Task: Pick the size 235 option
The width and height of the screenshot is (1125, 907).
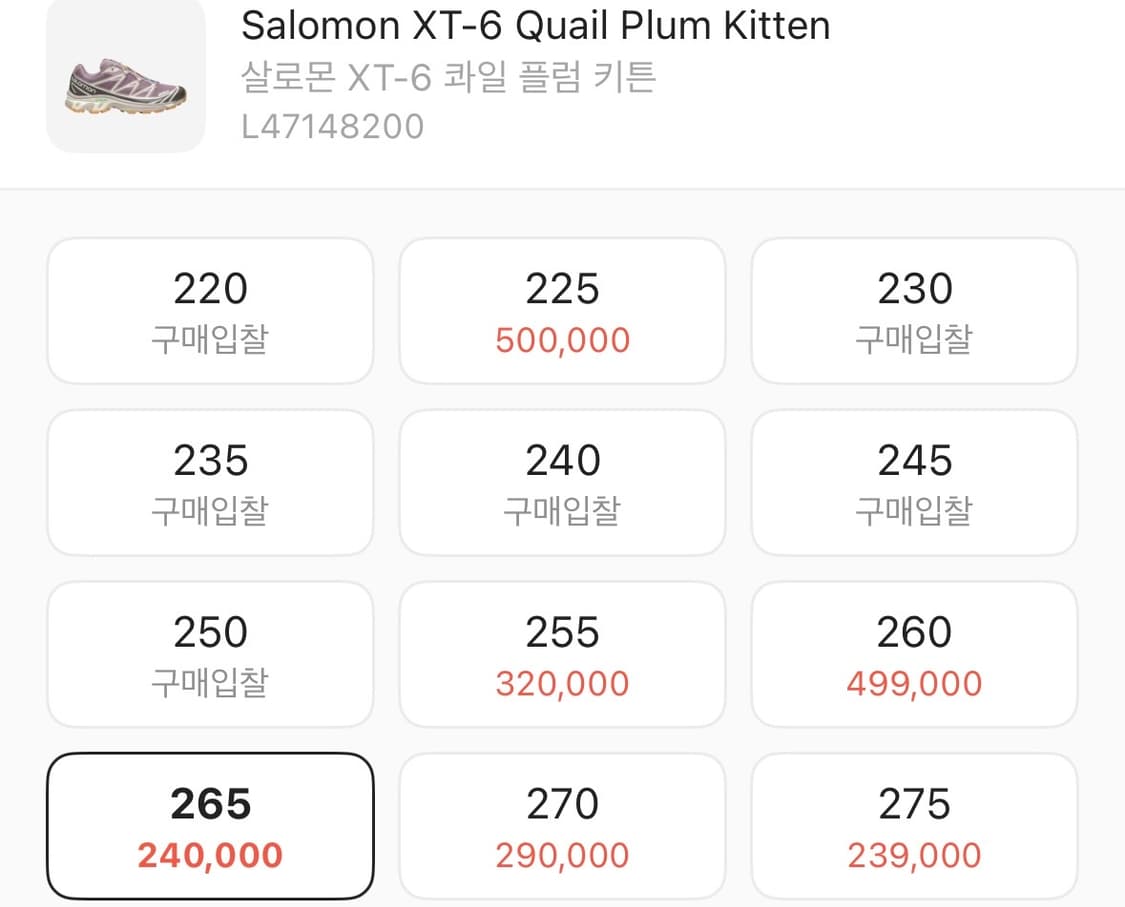Action: pos(210,483)
